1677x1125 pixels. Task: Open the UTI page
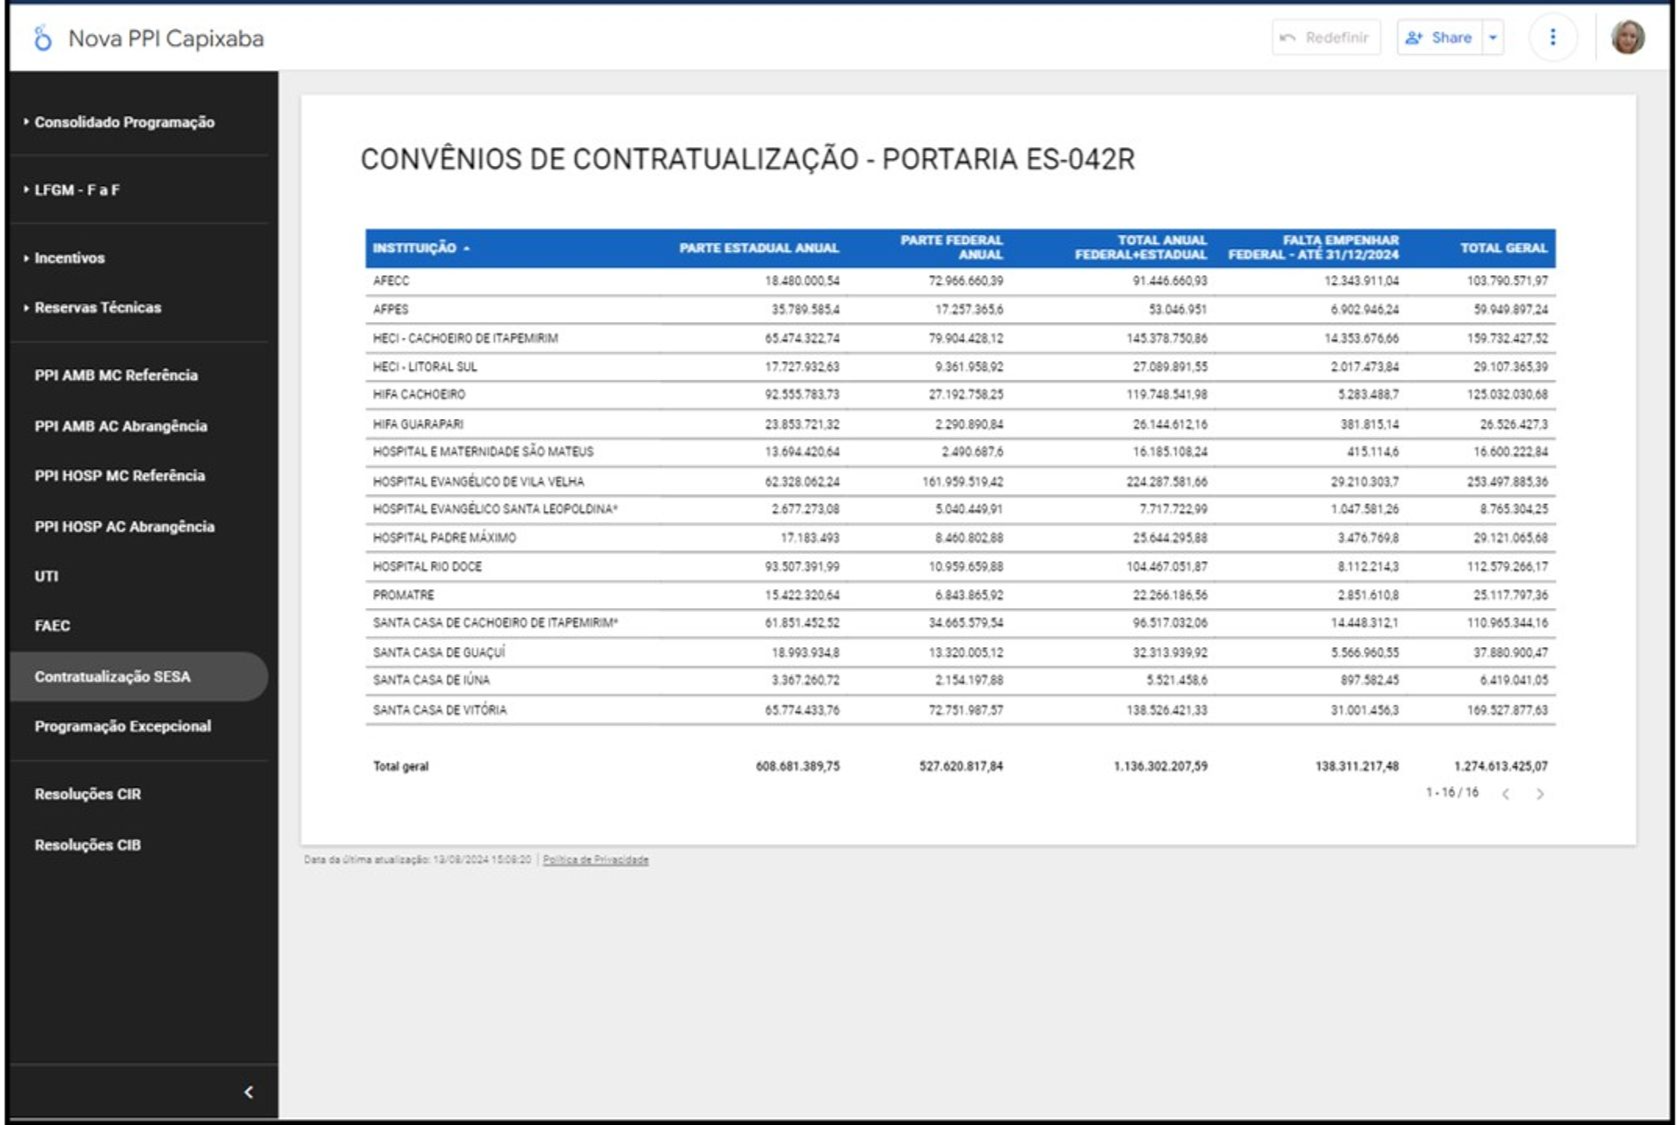[x=47, y=576]
